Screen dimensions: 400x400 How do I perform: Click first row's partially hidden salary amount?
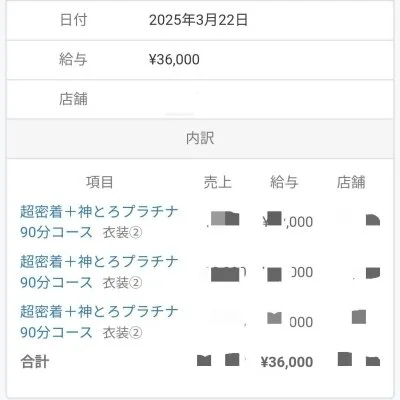288,221
